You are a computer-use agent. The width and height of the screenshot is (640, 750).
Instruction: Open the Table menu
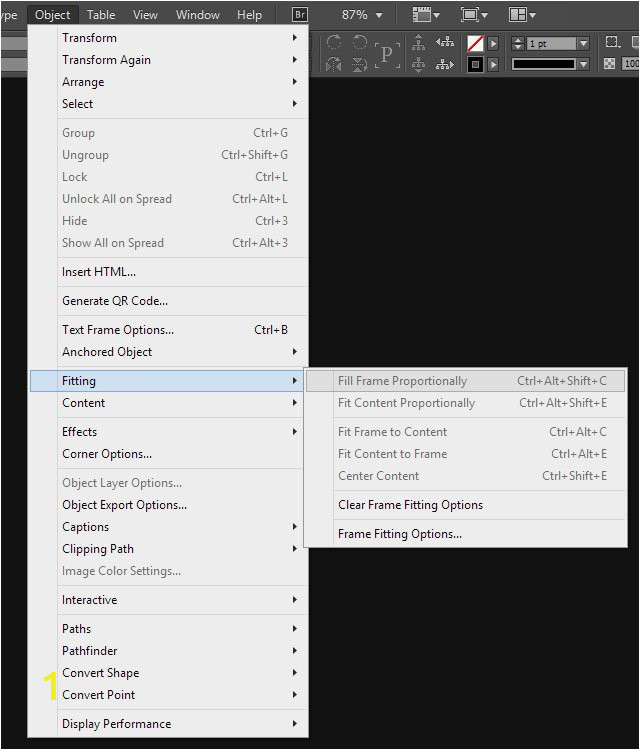[x=101, y=15]
